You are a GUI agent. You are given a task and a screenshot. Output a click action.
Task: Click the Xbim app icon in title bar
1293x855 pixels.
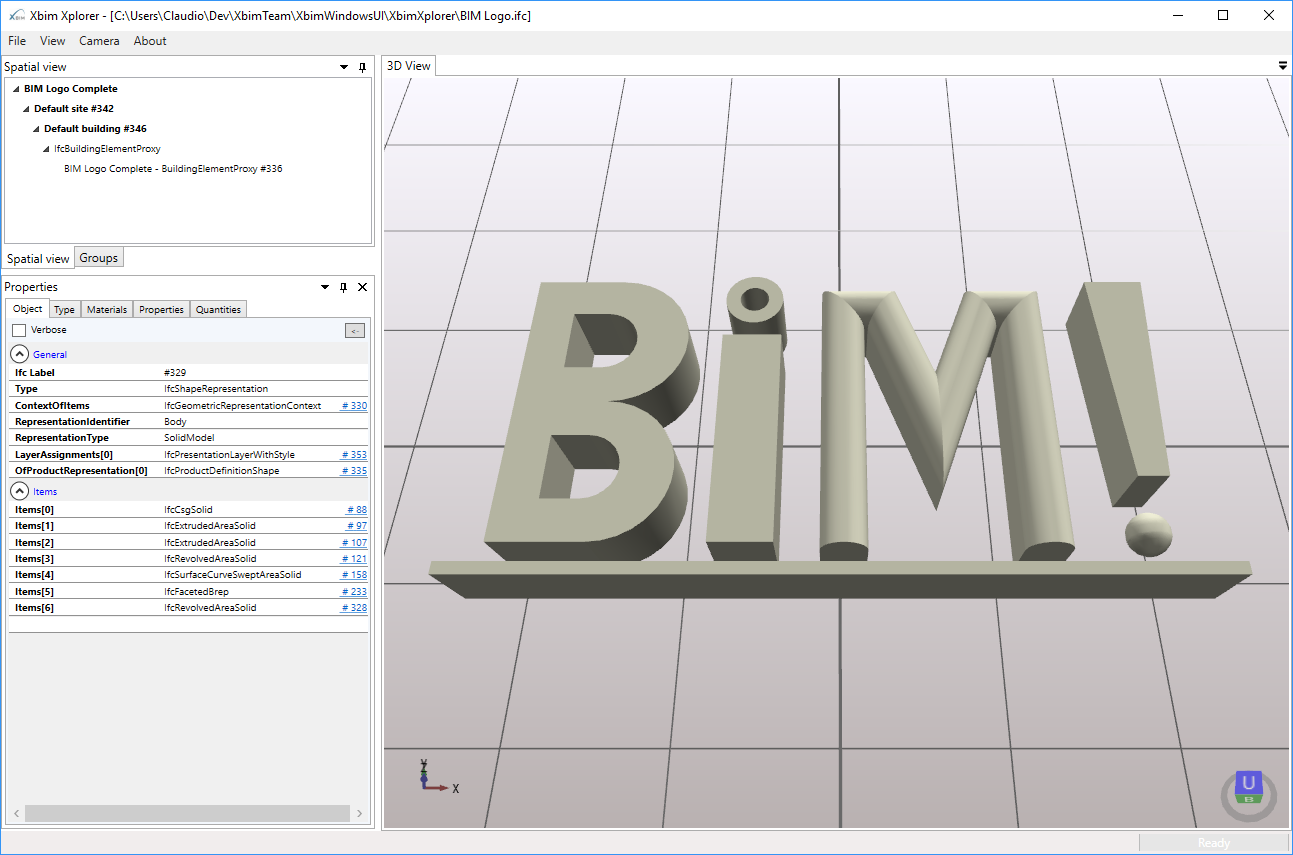tap(16, 15)
